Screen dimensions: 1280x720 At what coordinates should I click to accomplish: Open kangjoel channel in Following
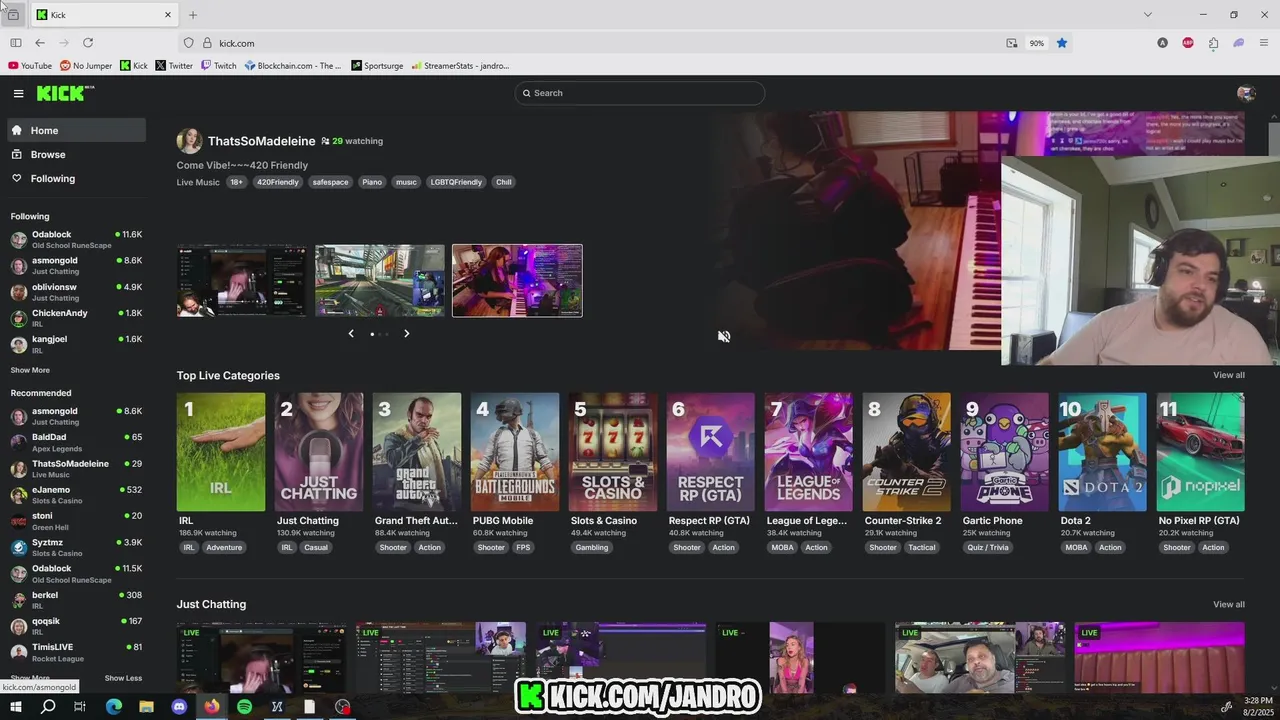pyautogui.click(x=77, y=344)
